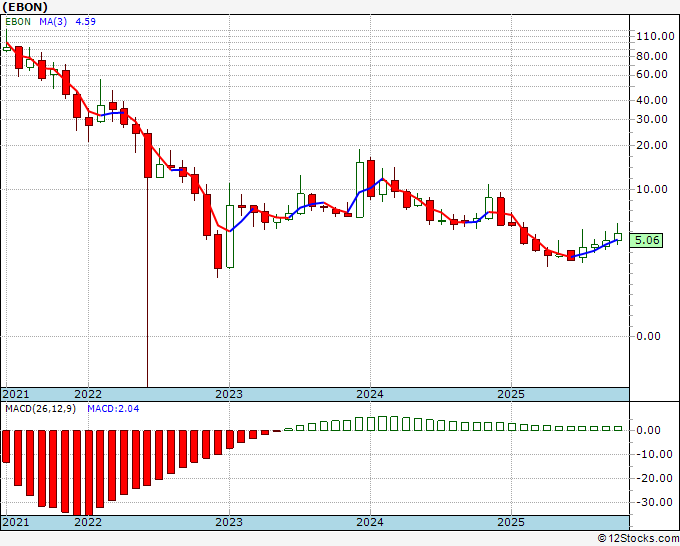Click -20.00 on the MACD axis
The height and width of the screenshot is (546, 680).
click(x=652, y=478)
